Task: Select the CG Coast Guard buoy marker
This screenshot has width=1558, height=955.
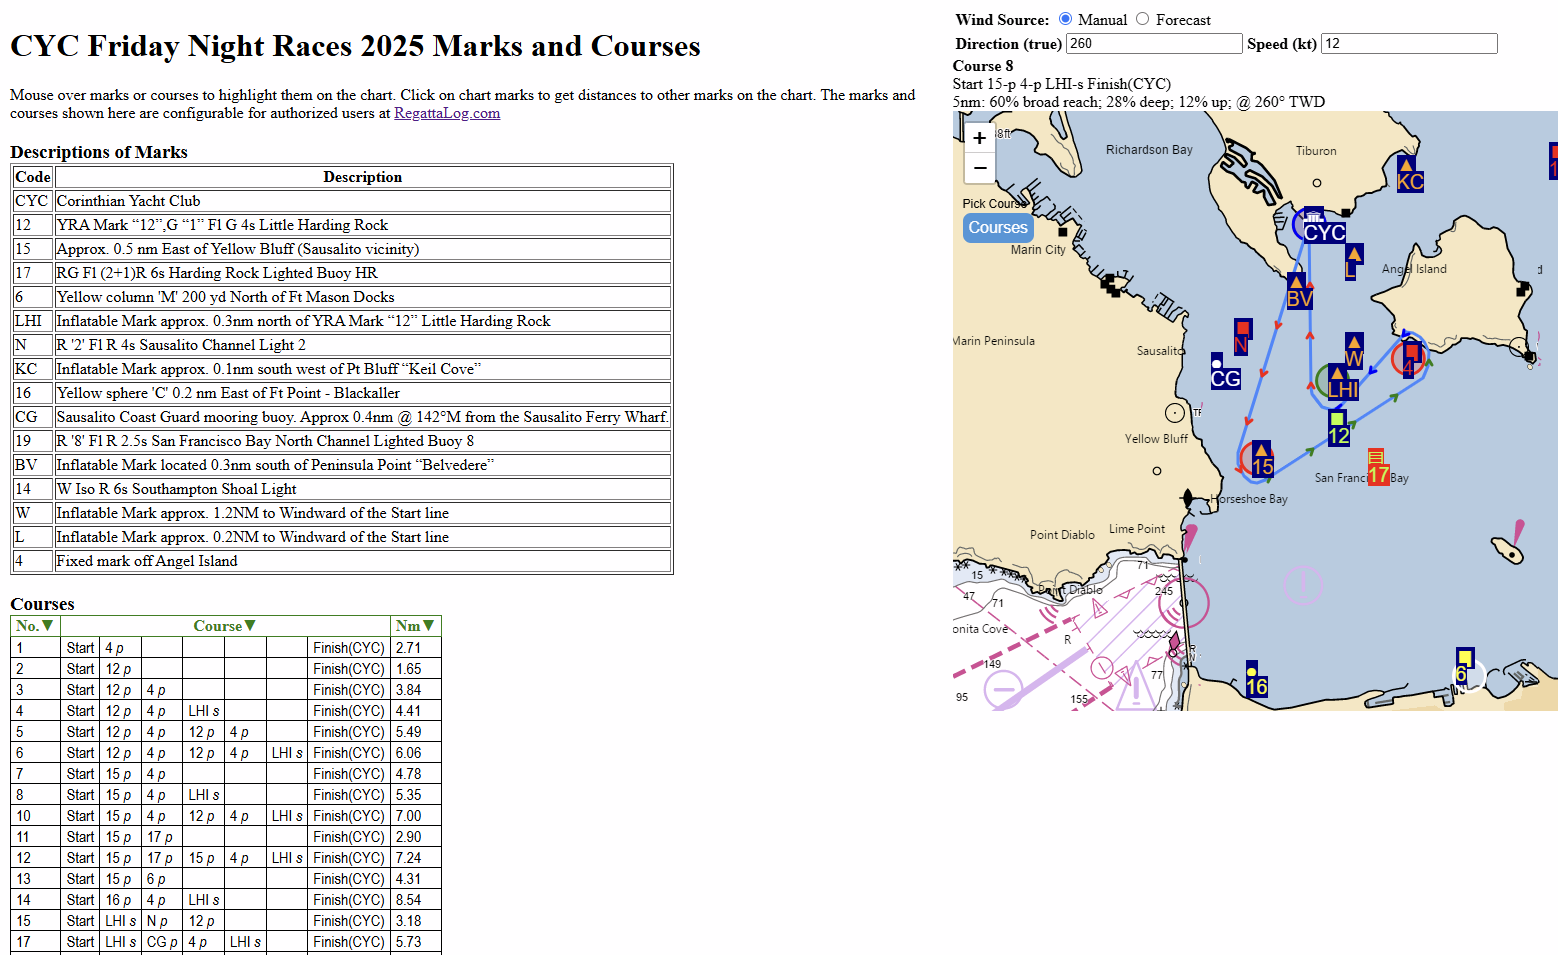Action: coord(1224,372)
